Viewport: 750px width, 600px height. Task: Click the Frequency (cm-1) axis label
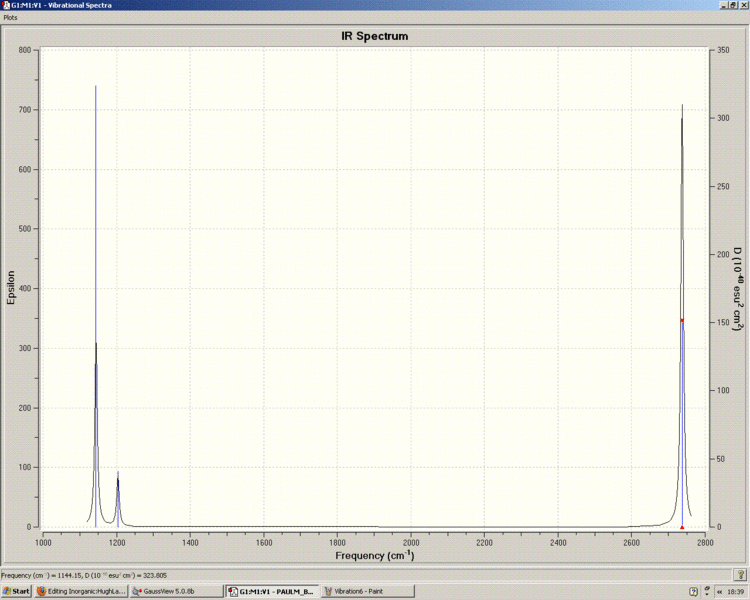[x=375, y=556]
